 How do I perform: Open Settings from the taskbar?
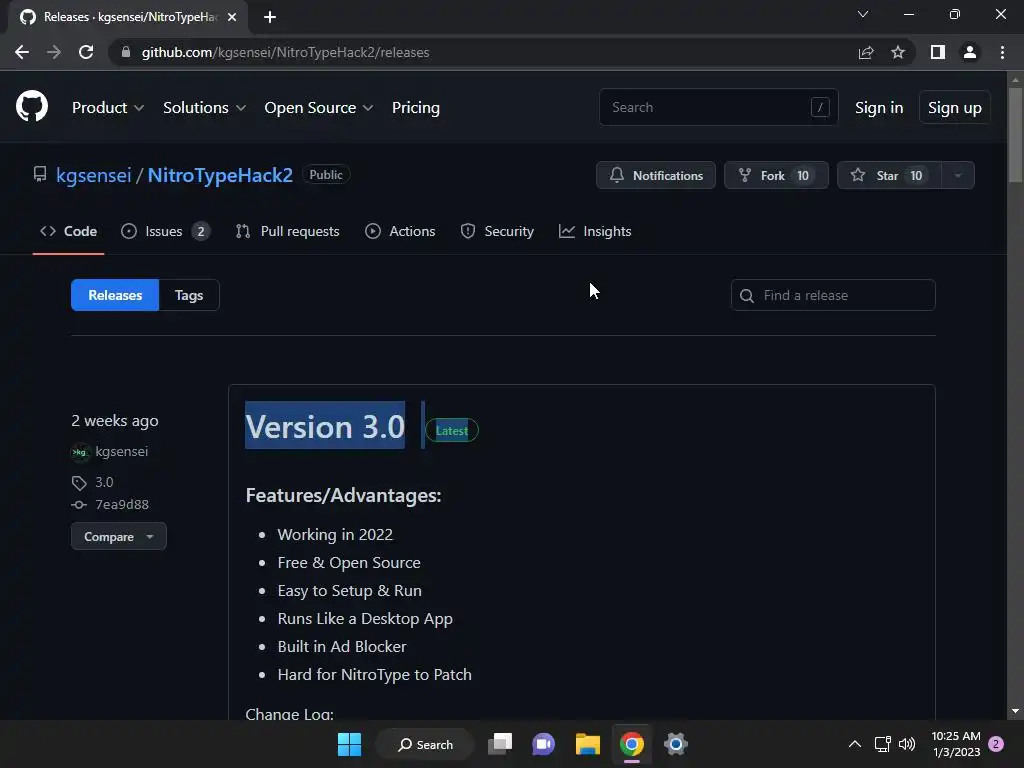coord(676,744)
